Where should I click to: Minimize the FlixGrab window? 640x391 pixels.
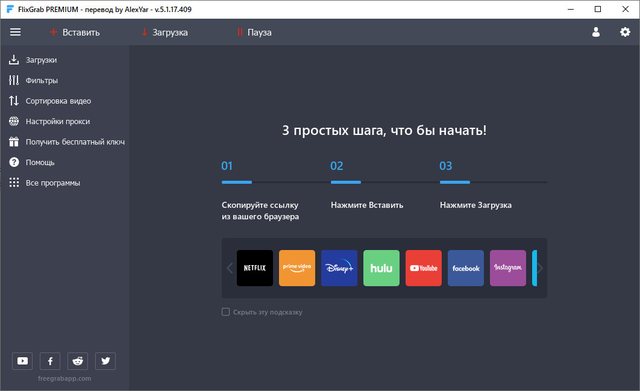pyautogui.click(x=571, y=9)
